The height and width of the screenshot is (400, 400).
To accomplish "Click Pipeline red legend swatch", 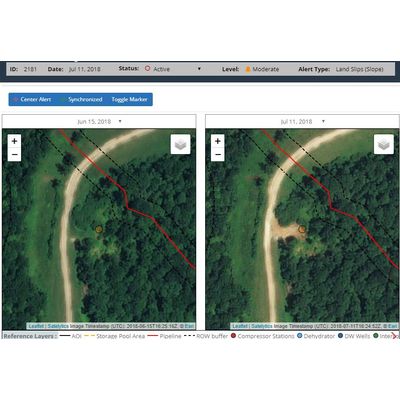I will pos(152,336).
